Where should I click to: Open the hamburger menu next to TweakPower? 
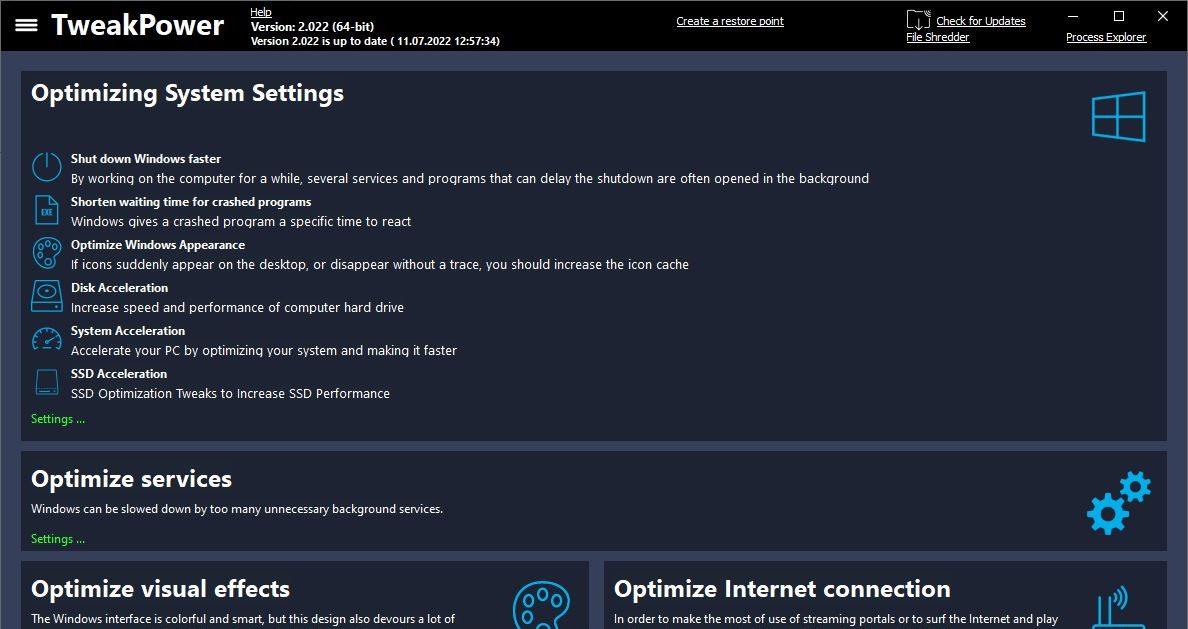pos(27,25)
